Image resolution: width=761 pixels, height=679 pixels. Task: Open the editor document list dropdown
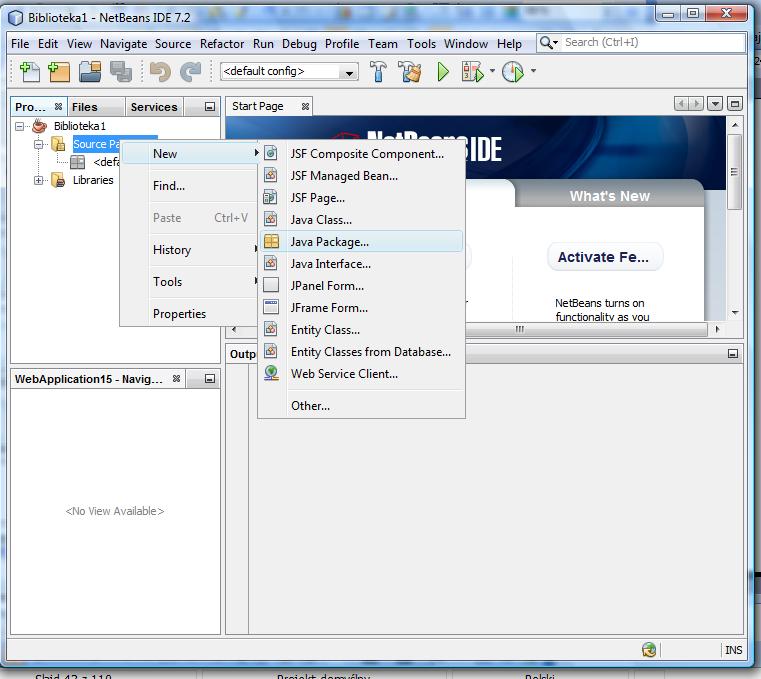pos(714,104)
